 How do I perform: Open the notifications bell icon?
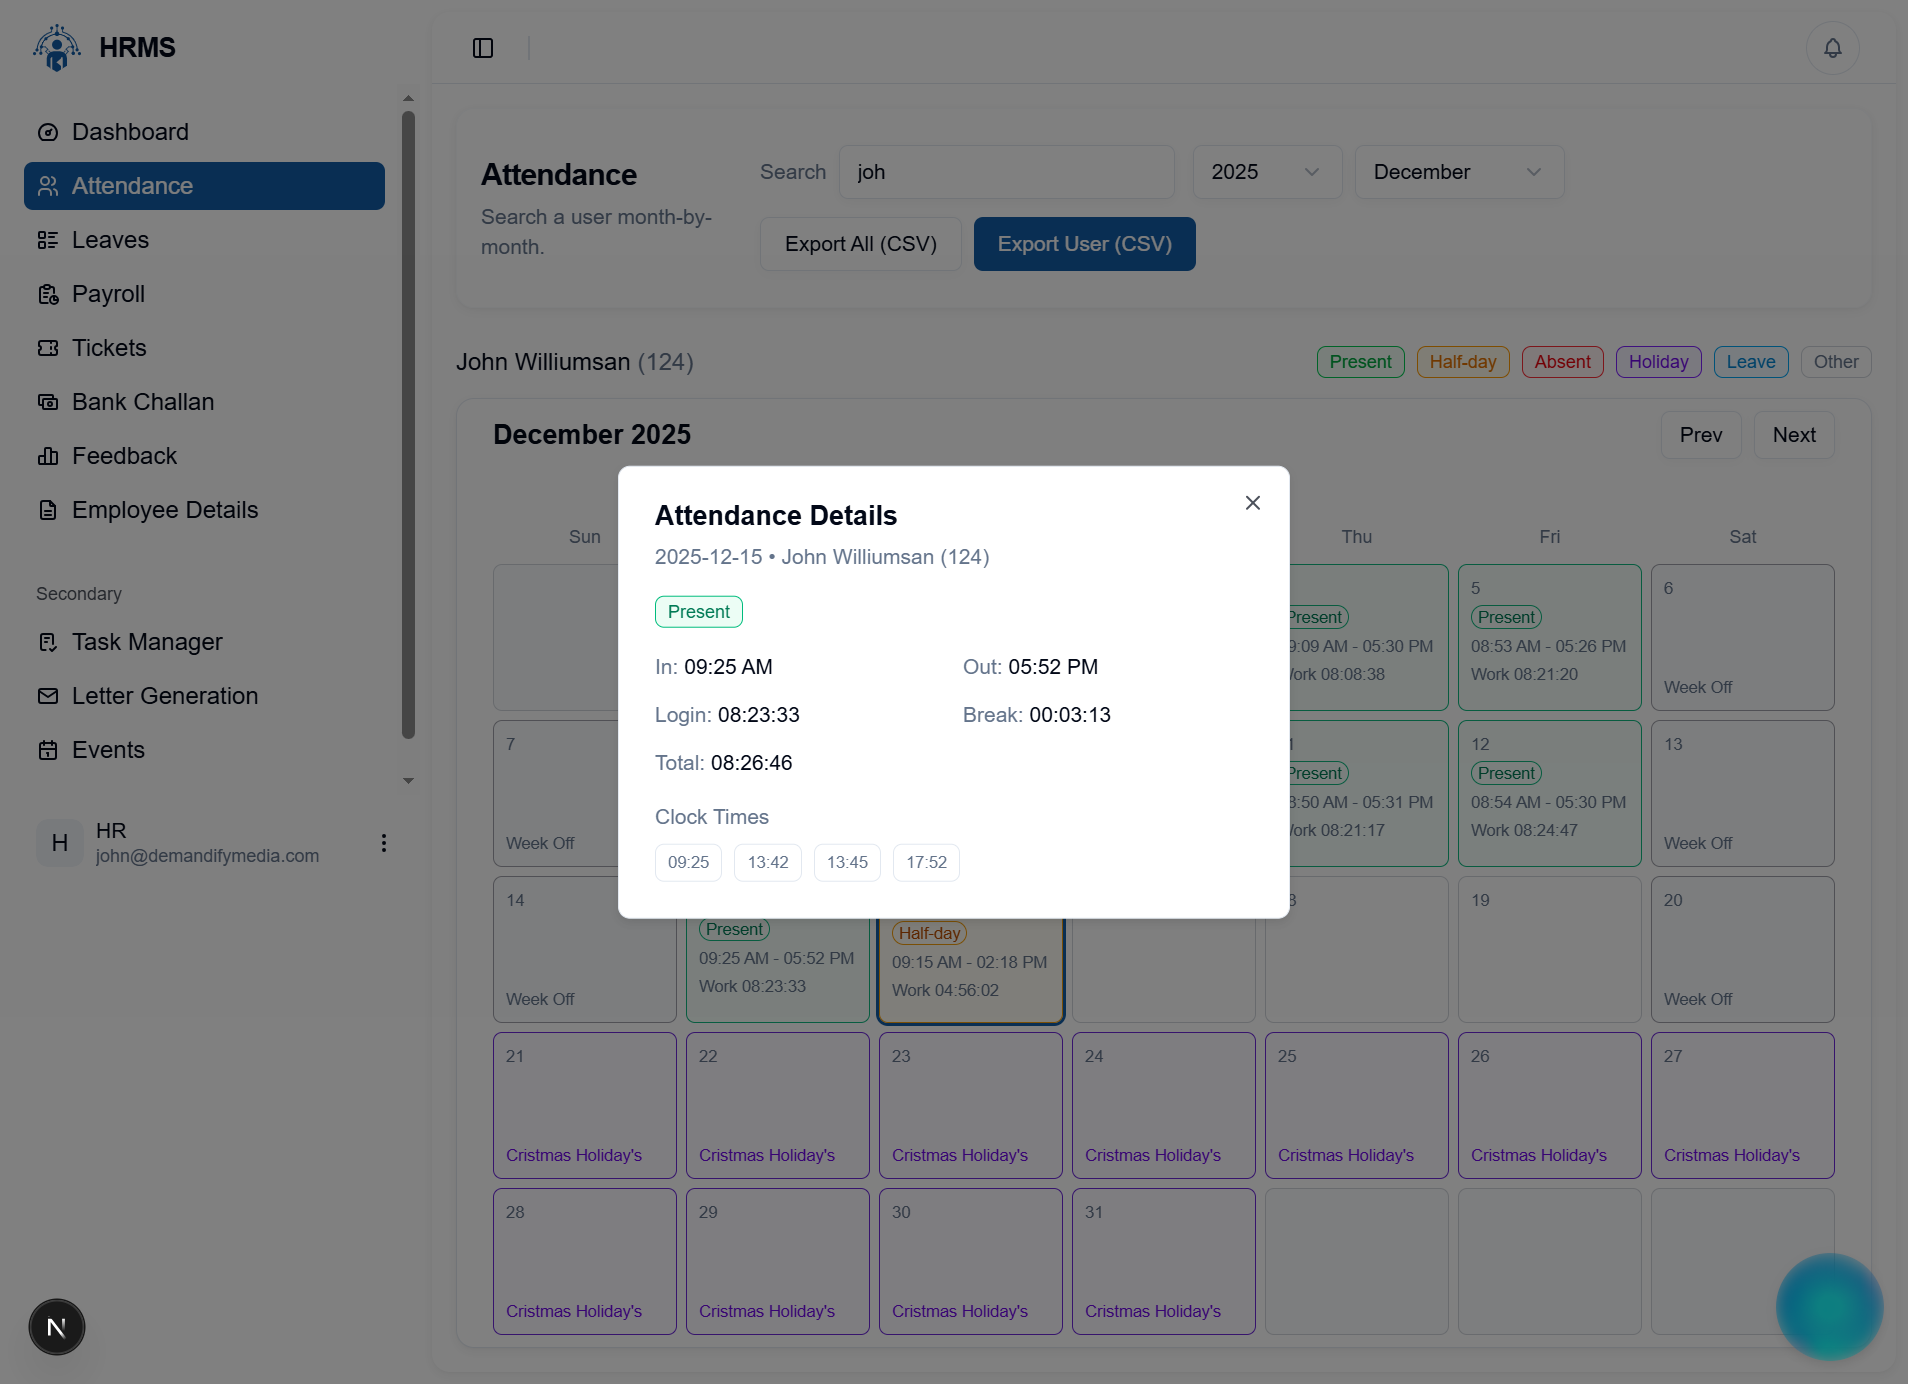click(x=1831, y=47)
